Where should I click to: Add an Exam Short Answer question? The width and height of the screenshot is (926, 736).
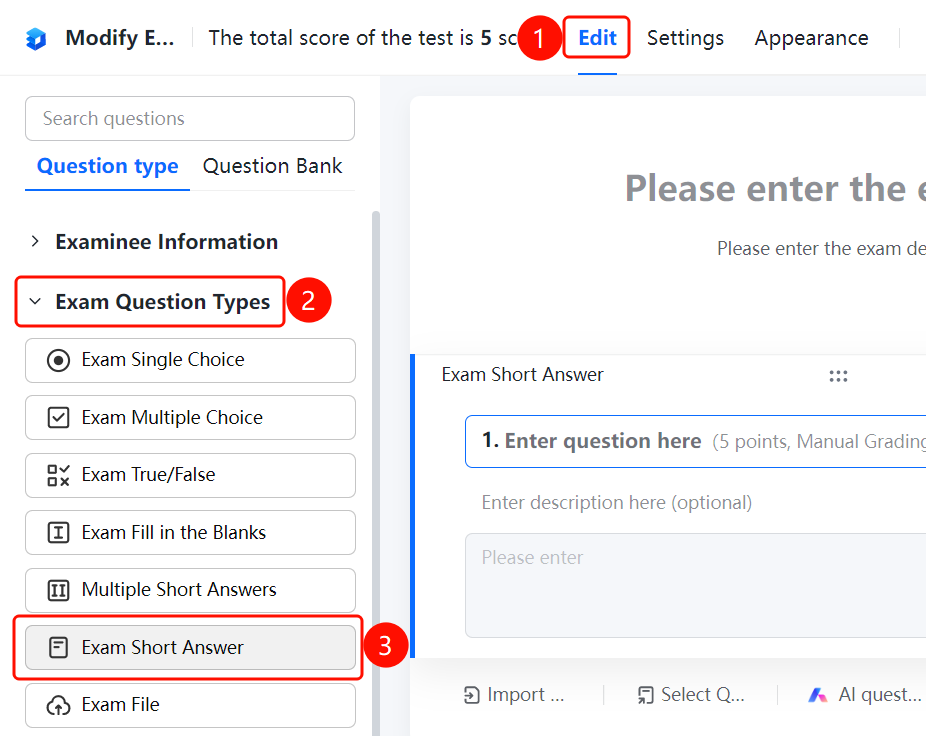(190, 647)
